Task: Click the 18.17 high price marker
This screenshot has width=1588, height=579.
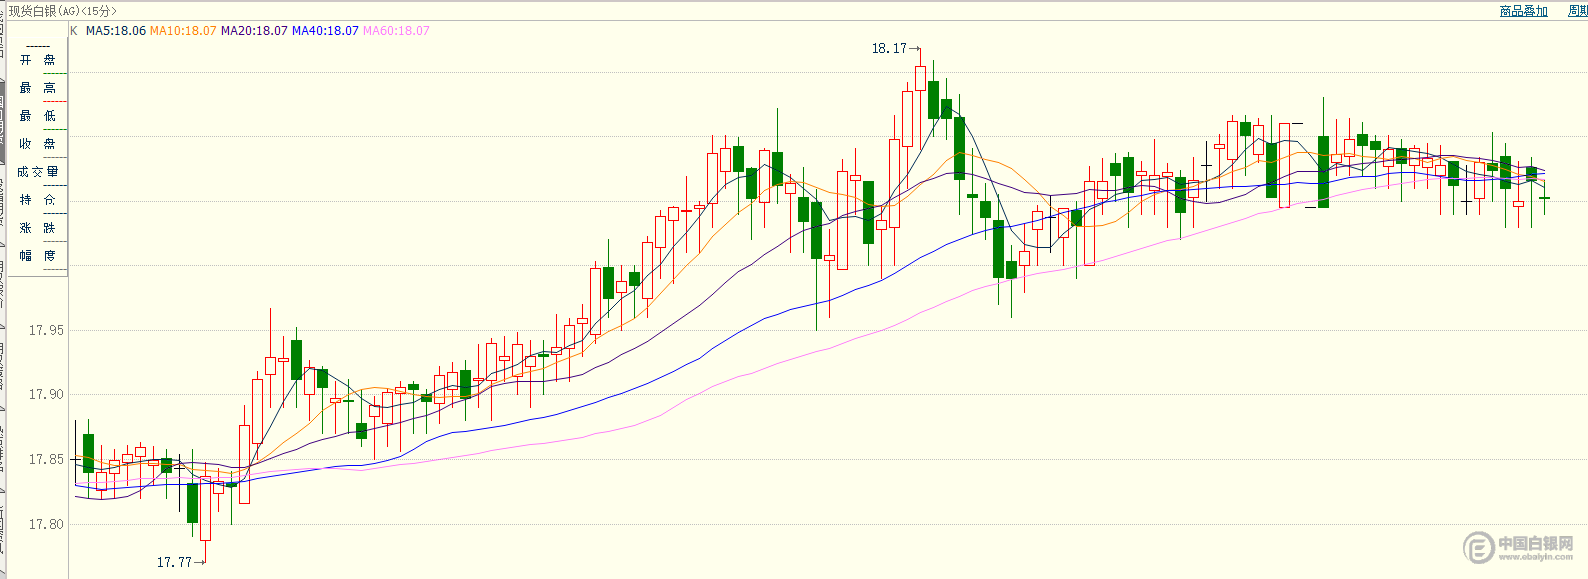Action: [895, 48]
